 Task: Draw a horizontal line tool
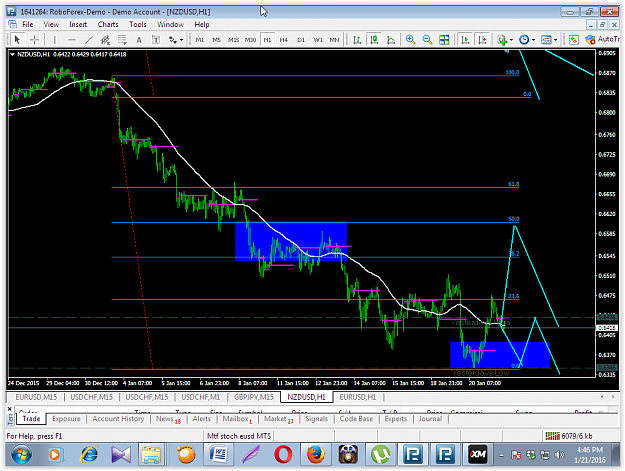[x=72, y=39]
